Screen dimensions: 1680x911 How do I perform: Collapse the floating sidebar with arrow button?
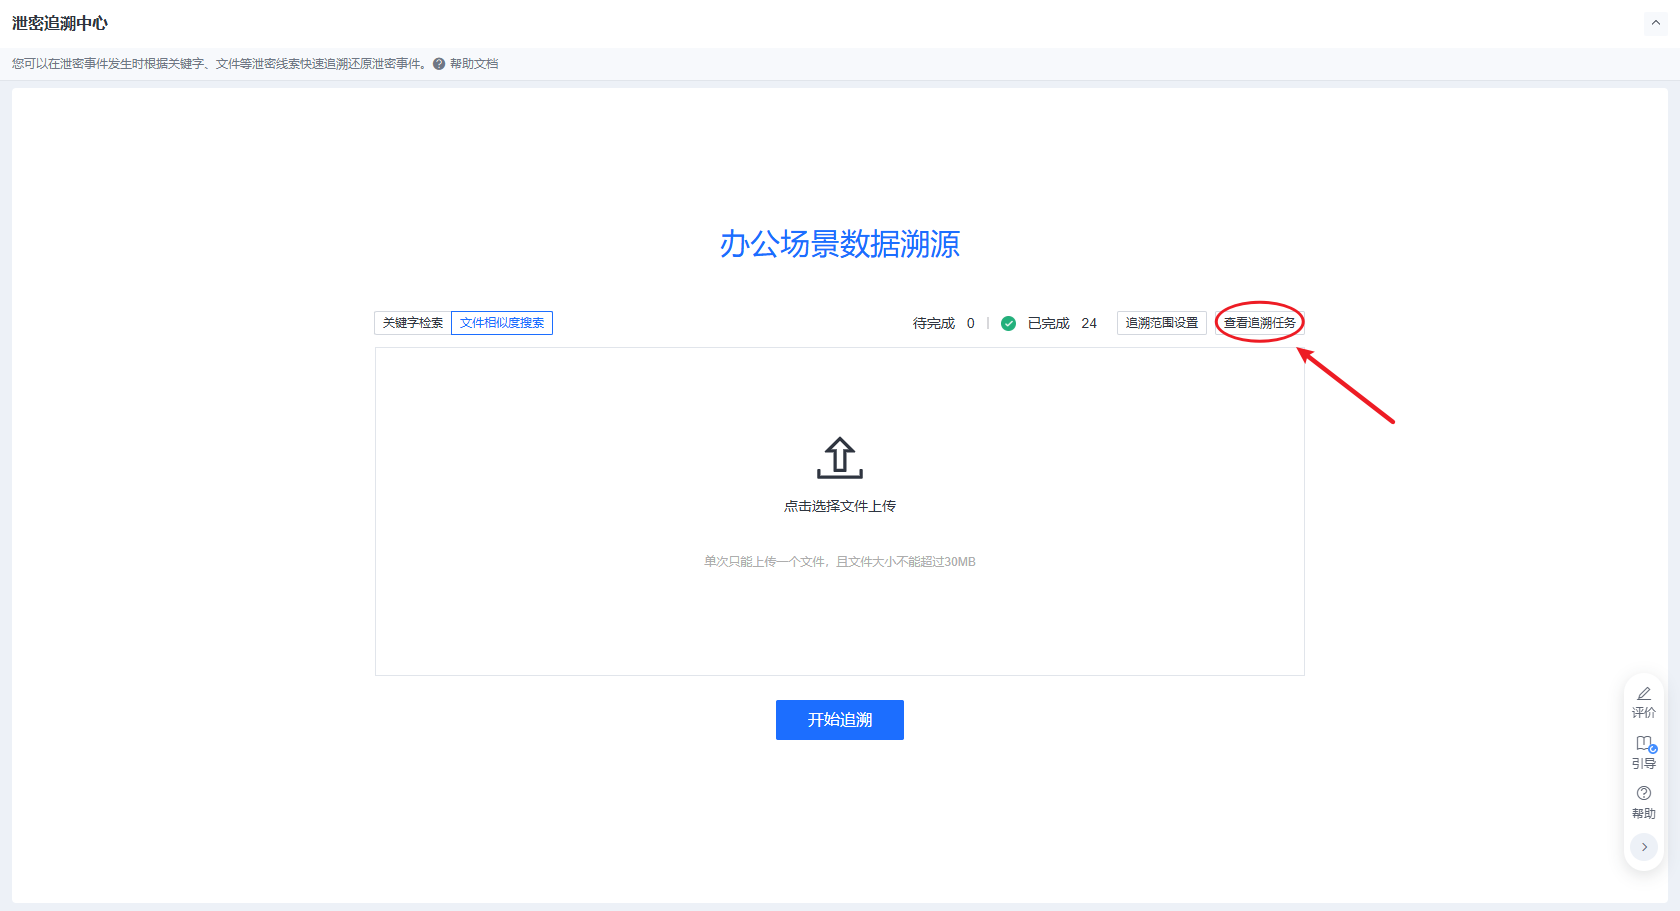coord(1643,847)
